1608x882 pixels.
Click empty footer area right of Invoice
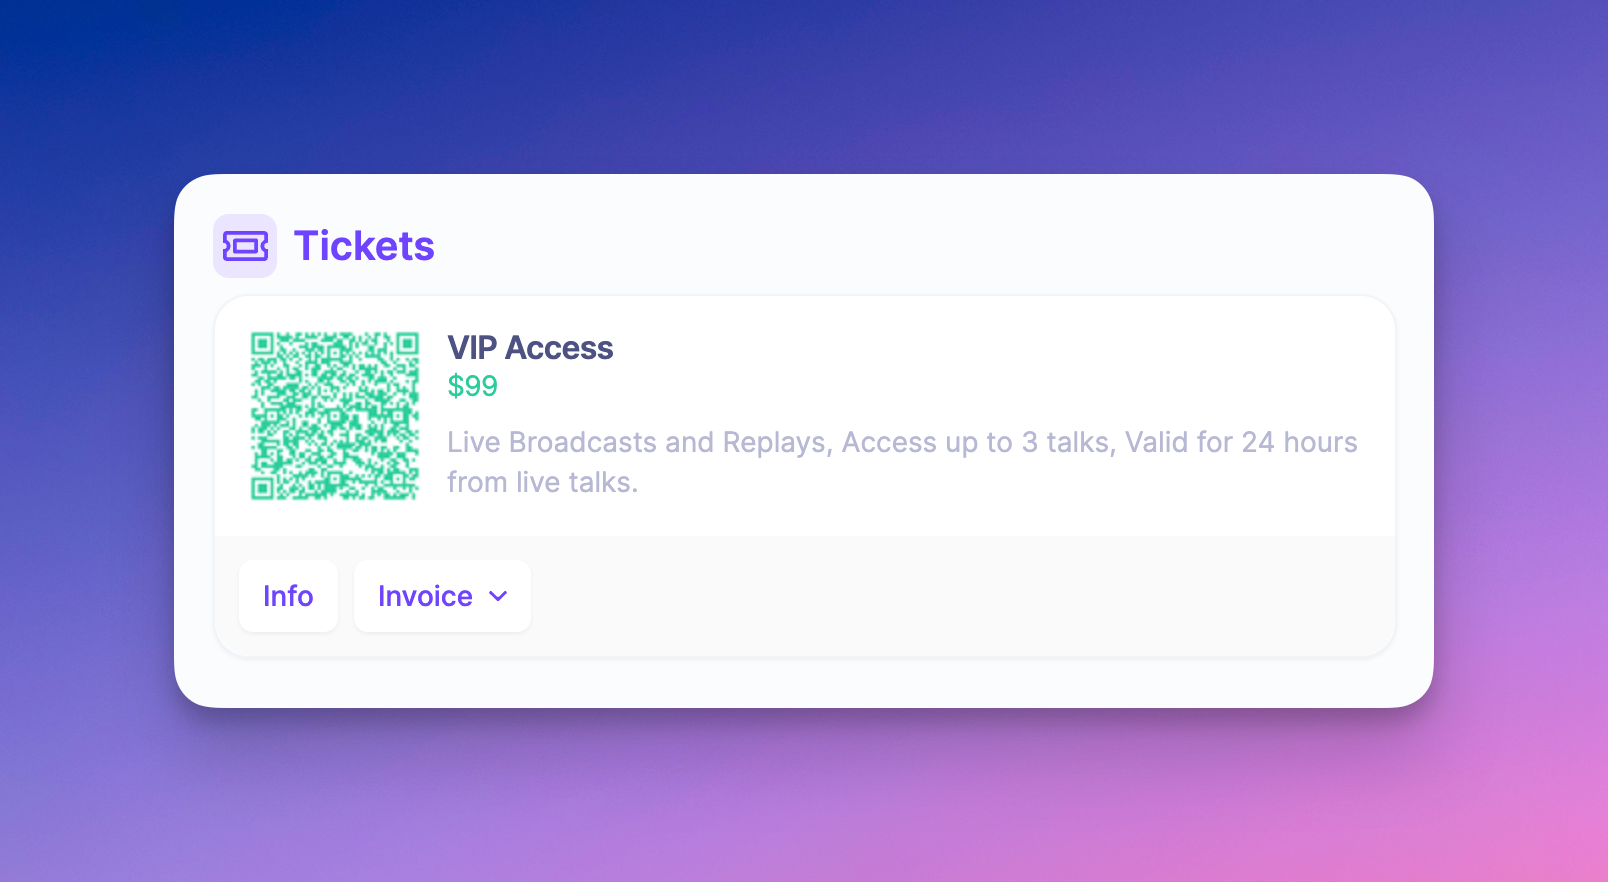coord(950,596)
